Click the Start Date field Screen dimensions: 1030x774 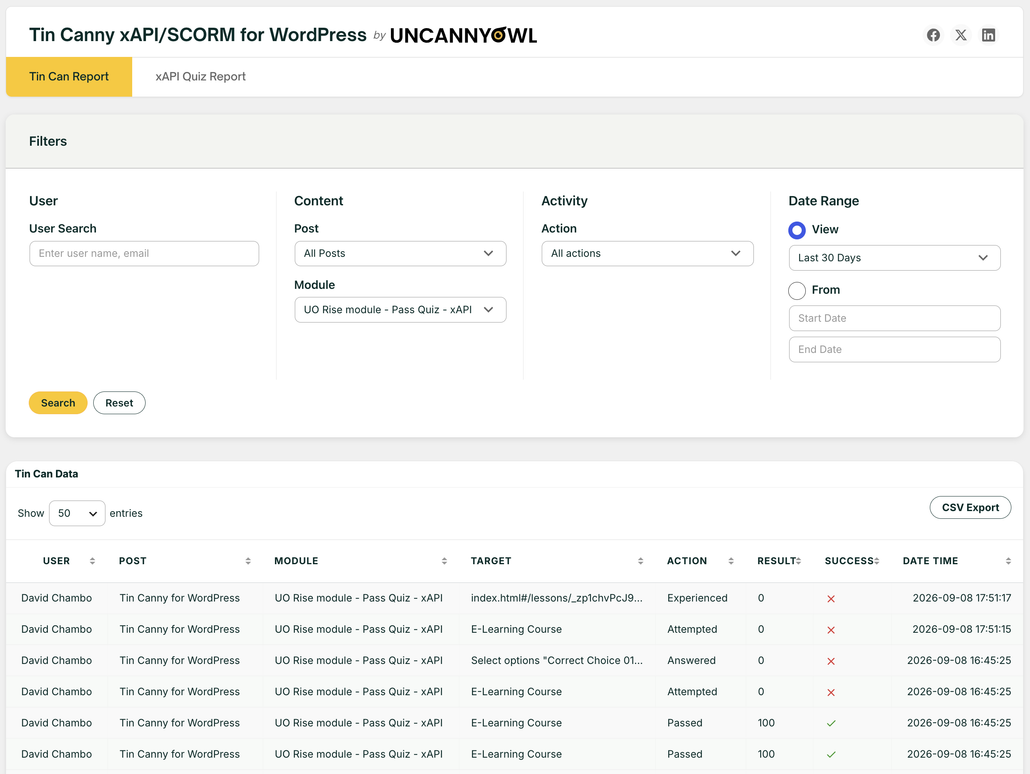point(894,318)
